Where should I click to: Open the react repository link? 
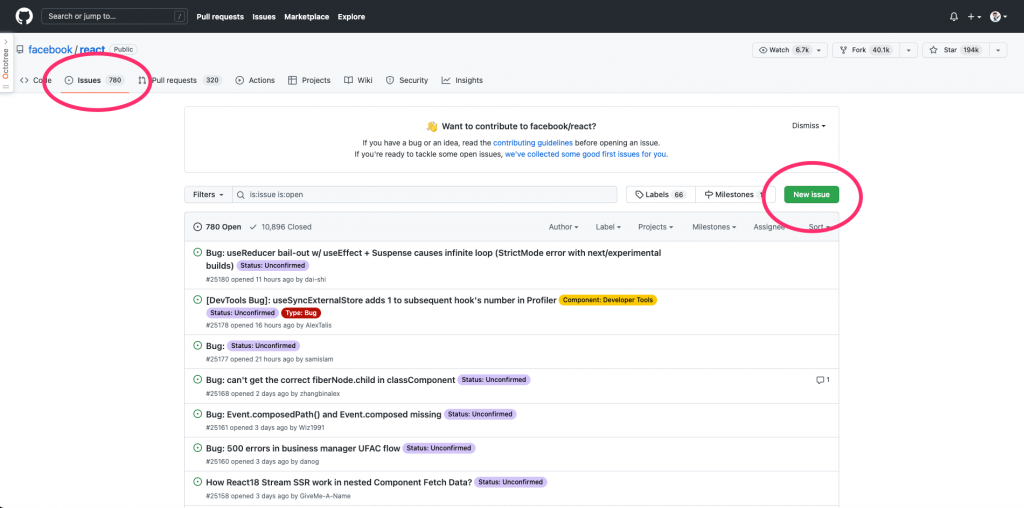point(92,50)
